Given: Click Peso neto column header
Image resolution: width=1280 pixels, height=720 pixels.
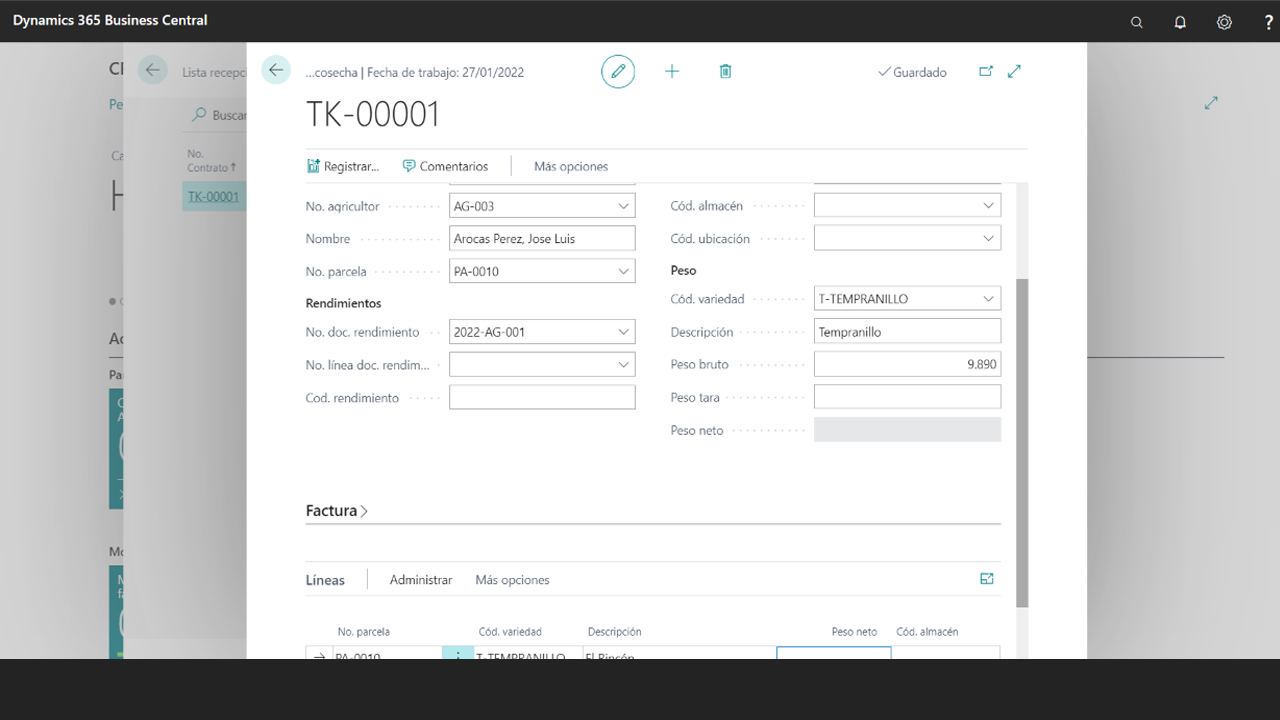Looking at the screenshot, I should coord(854,632).
